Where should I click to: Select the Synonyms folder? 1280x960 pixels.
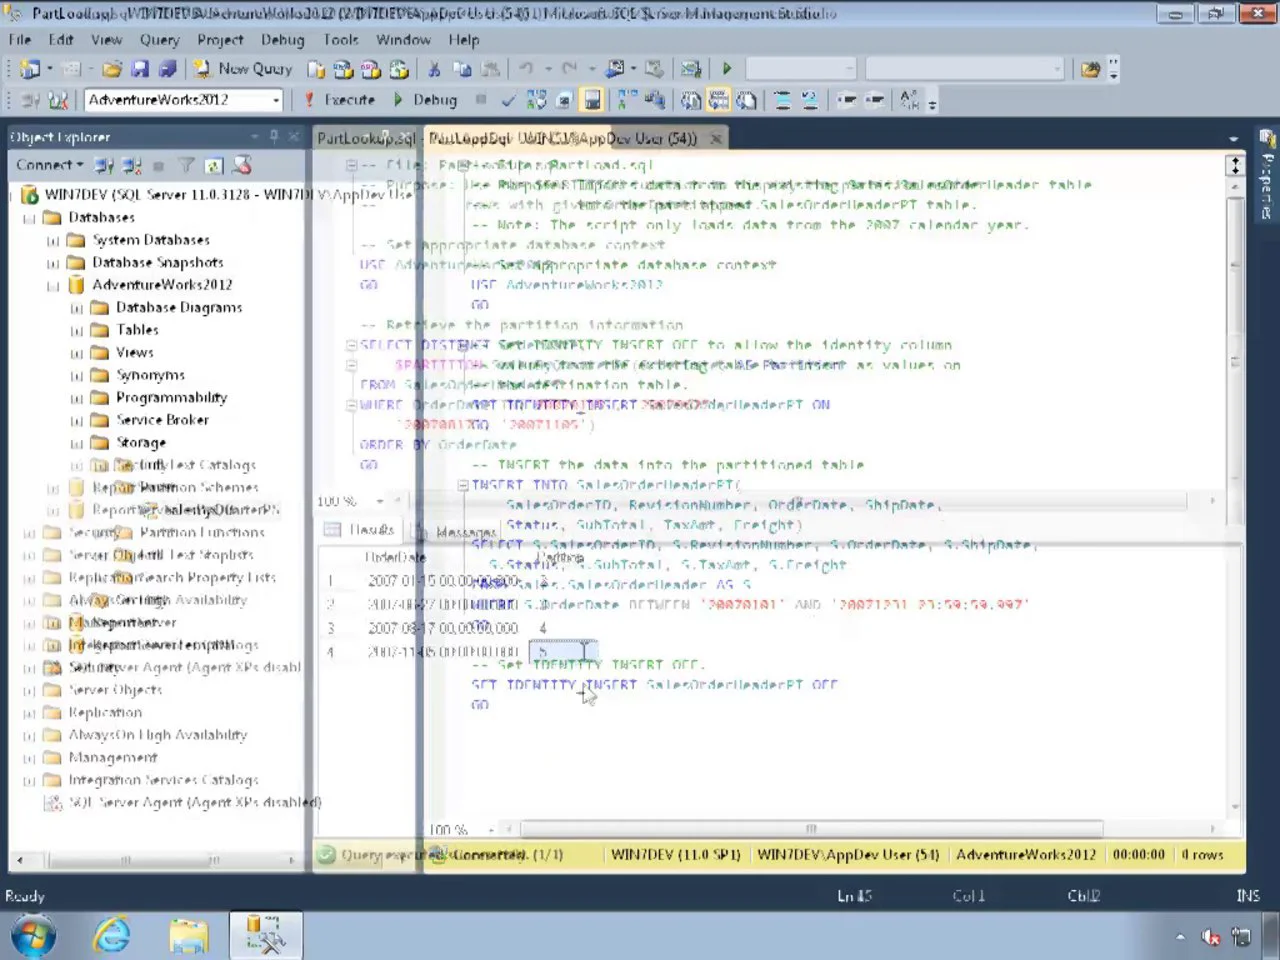150,375
